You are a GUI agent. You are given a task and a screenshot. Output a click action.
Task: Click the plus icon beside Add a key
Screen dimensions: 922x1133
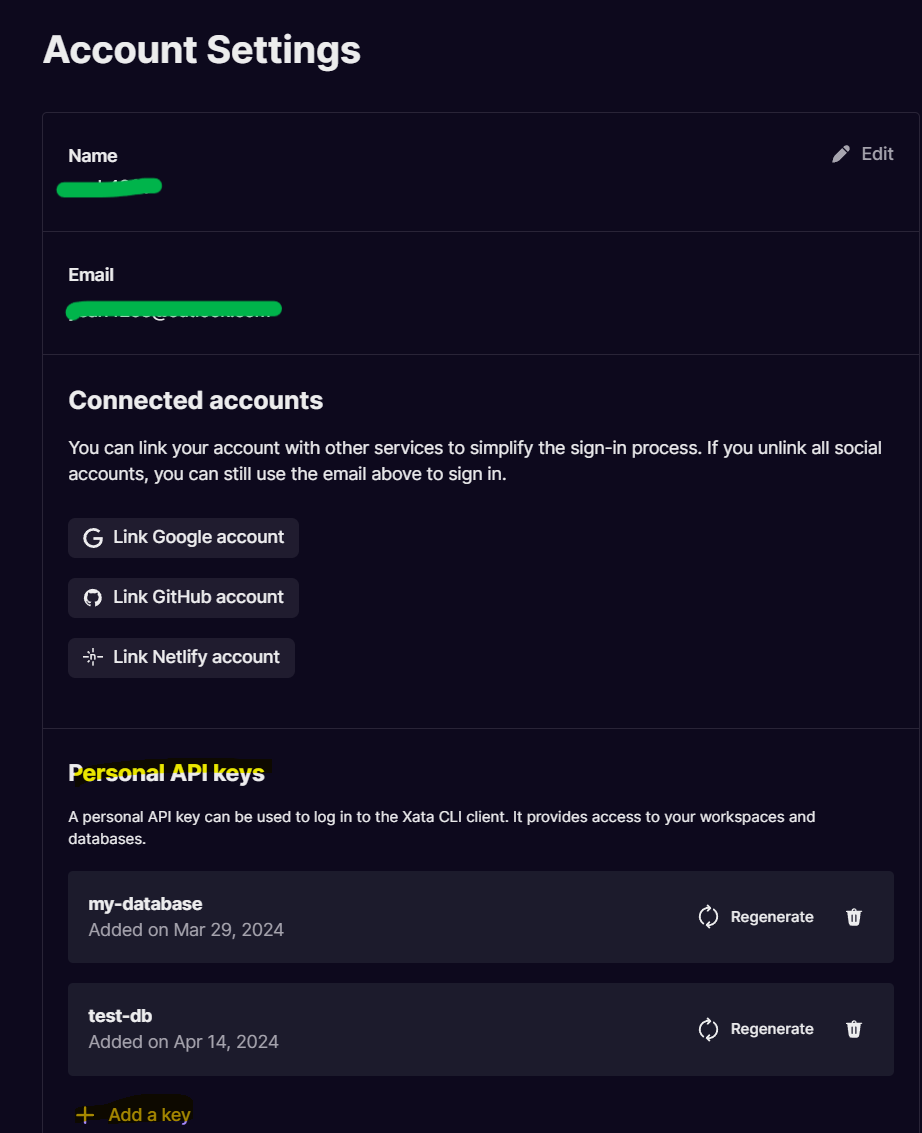86,1115
